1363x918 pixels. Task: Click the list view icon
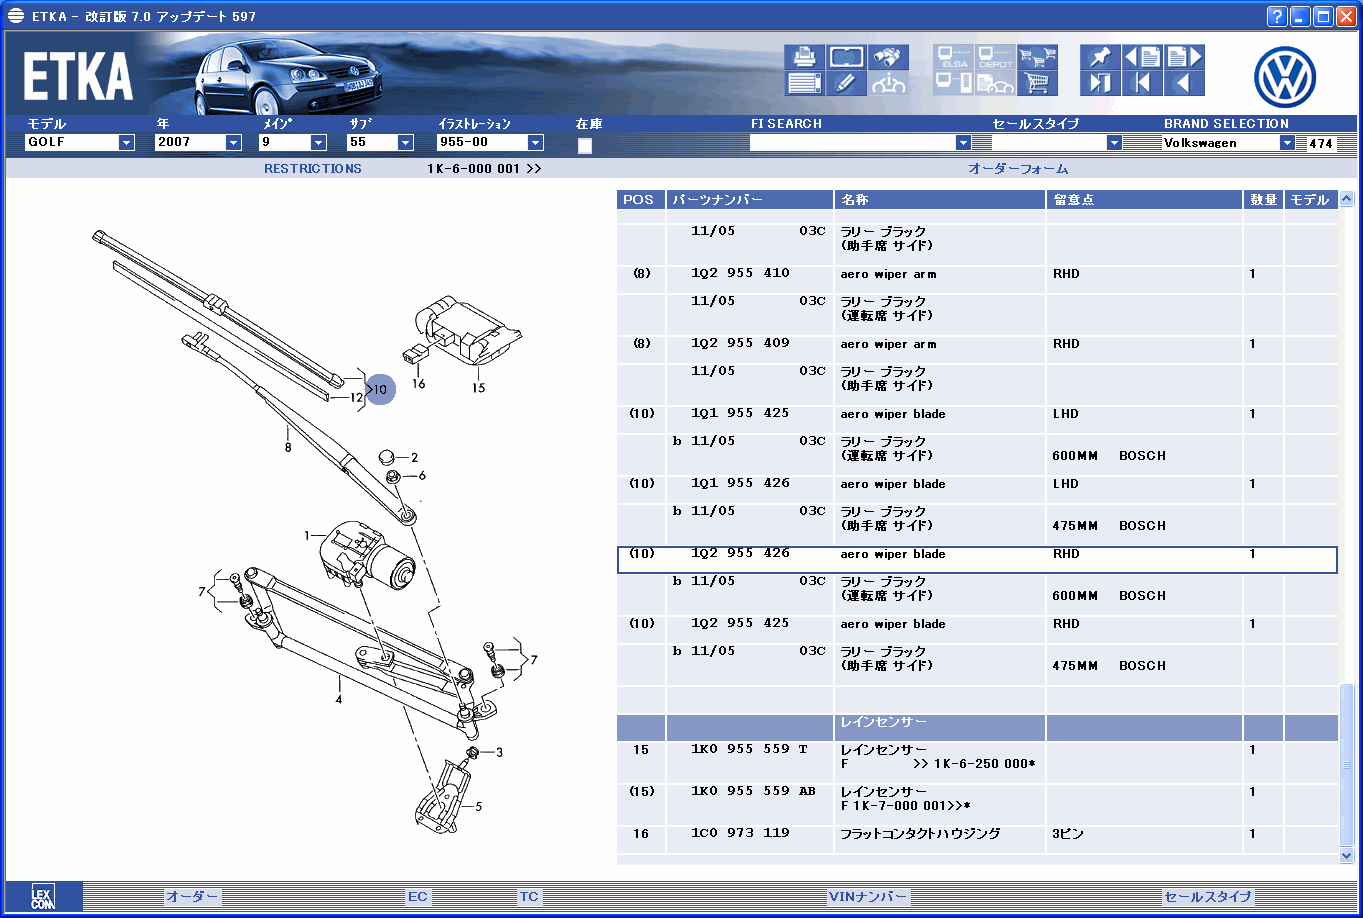pyautogui.click(x=804, y=83)
